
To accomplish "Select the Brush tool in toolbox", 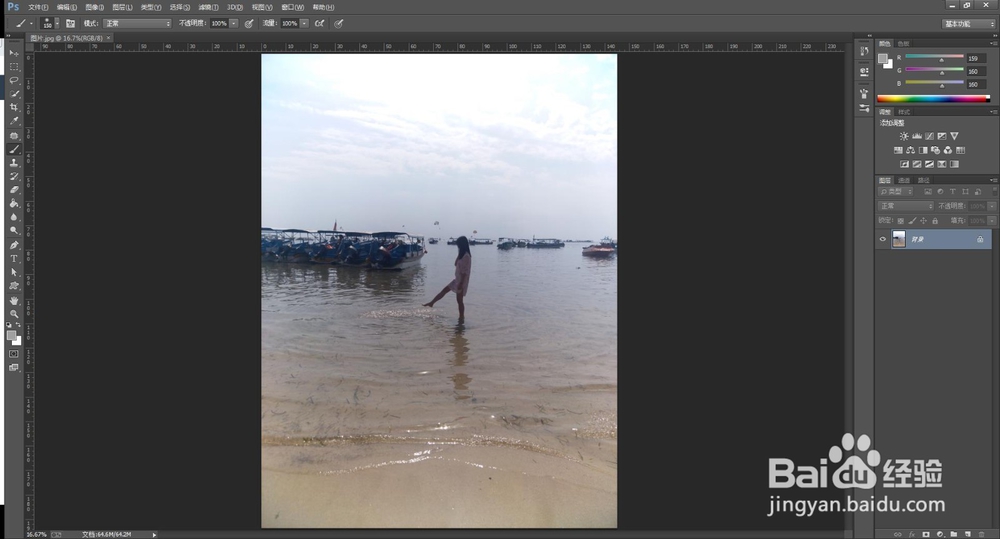I will (14, 149).
